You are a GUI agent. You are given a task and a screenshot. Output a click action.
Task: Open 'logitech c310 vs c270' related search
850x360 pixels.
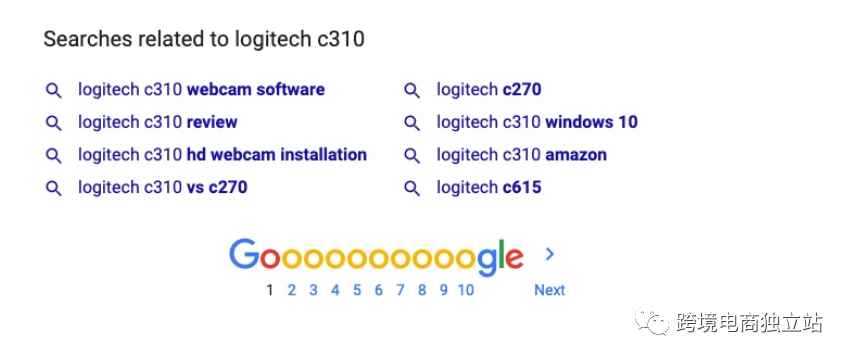pos(163,187)
